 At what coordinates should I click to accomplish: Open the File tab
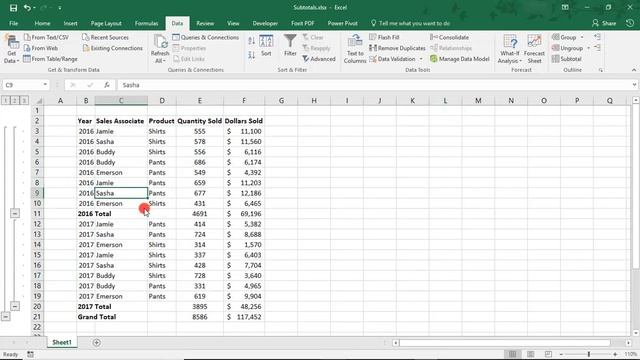(13, 23)
